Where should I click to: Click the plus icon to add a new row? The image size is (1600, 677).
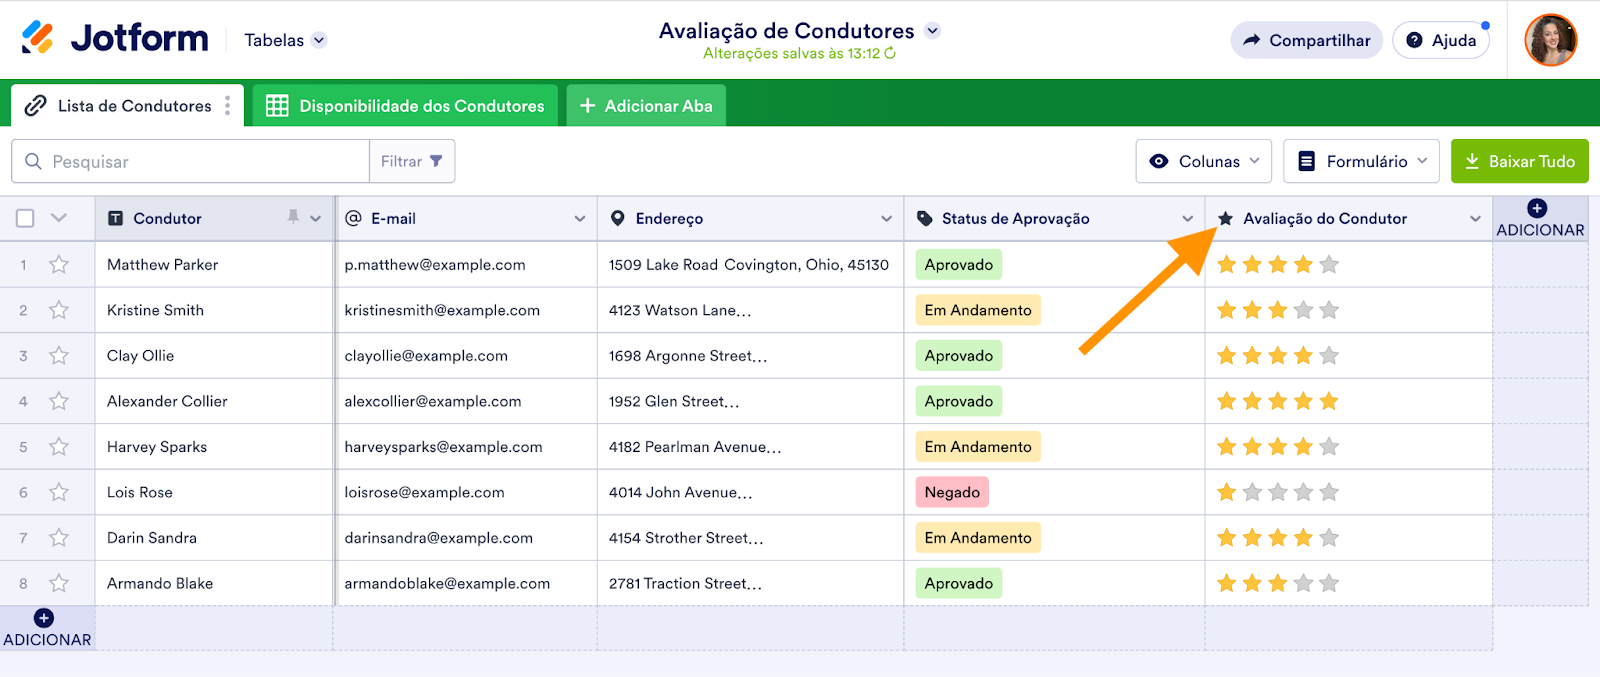(x=44, y=618)
